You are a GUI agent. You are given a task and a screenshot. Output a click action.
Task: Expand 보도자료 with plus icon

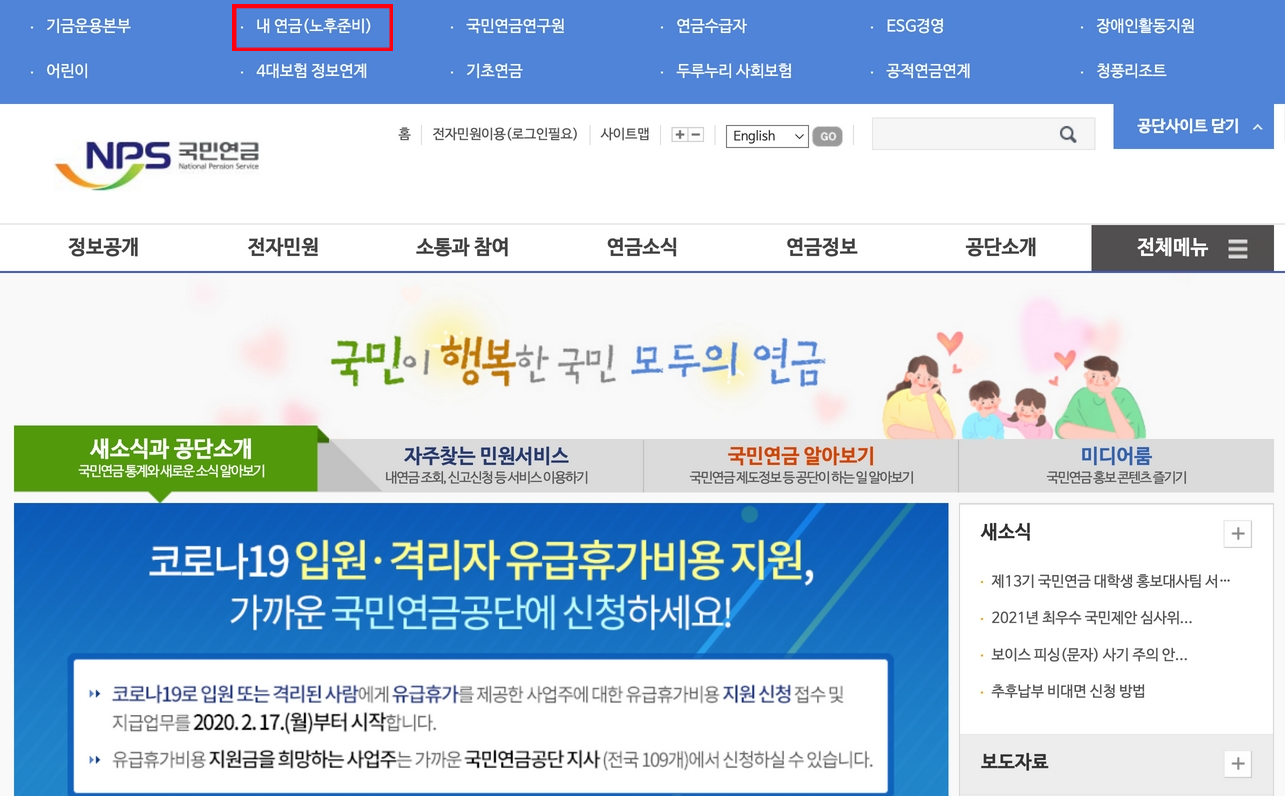[1237, 763]
